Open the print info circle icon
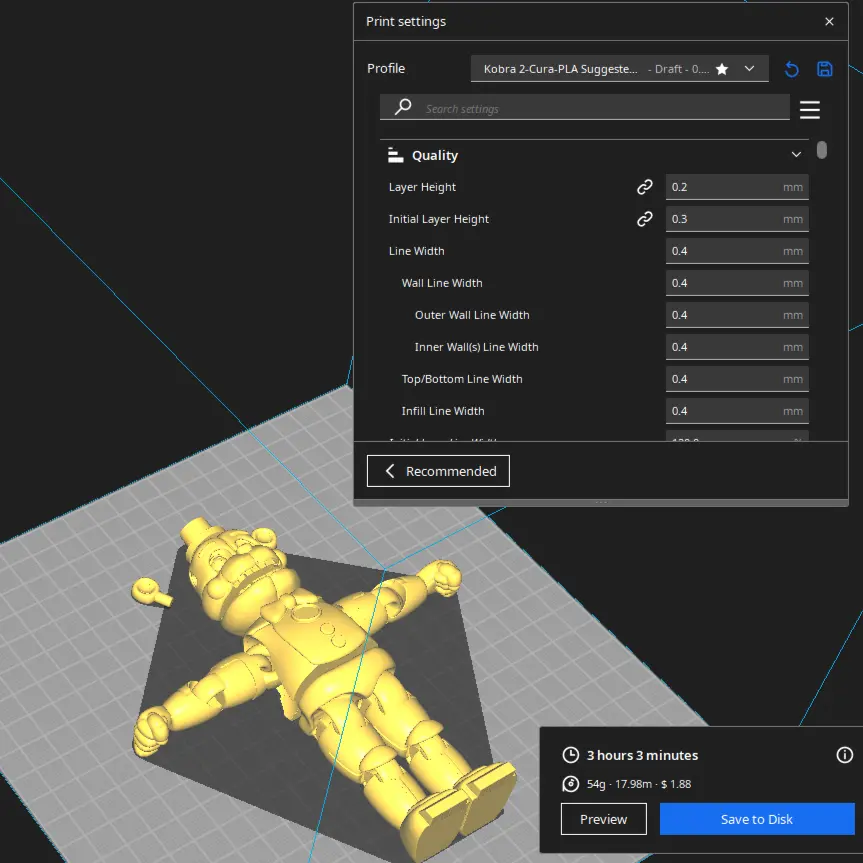Screen dimensions: 863x863 click(844, 755)
